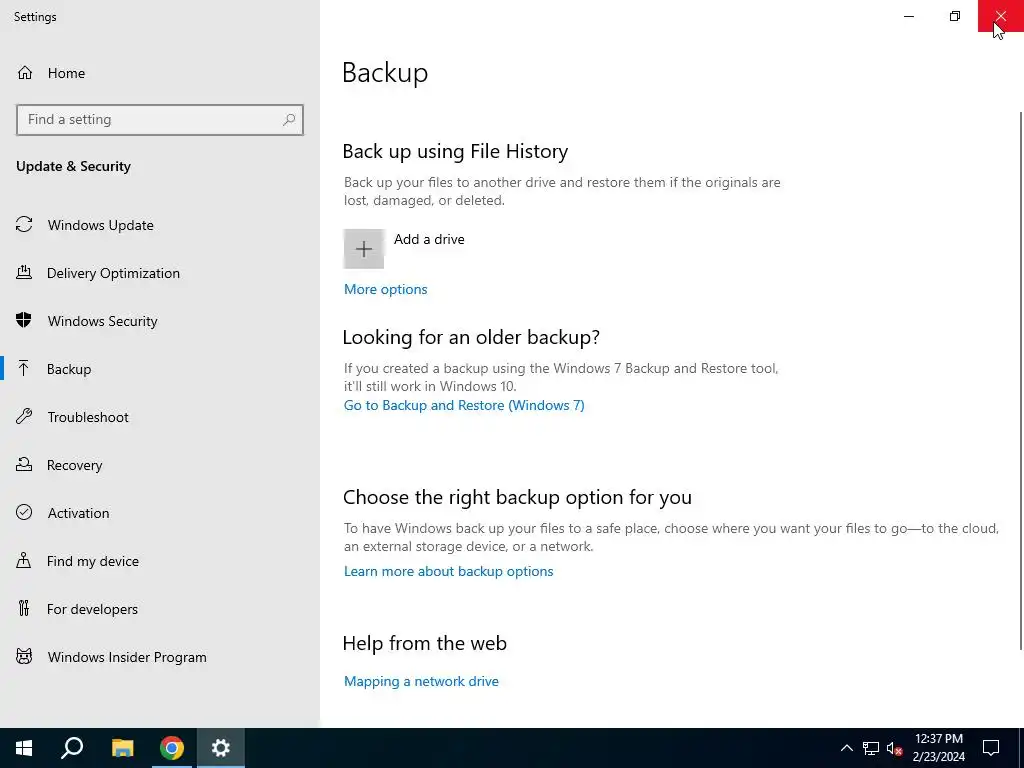
Task: Click Choose the right backup option heading
Action: point(517,497)
